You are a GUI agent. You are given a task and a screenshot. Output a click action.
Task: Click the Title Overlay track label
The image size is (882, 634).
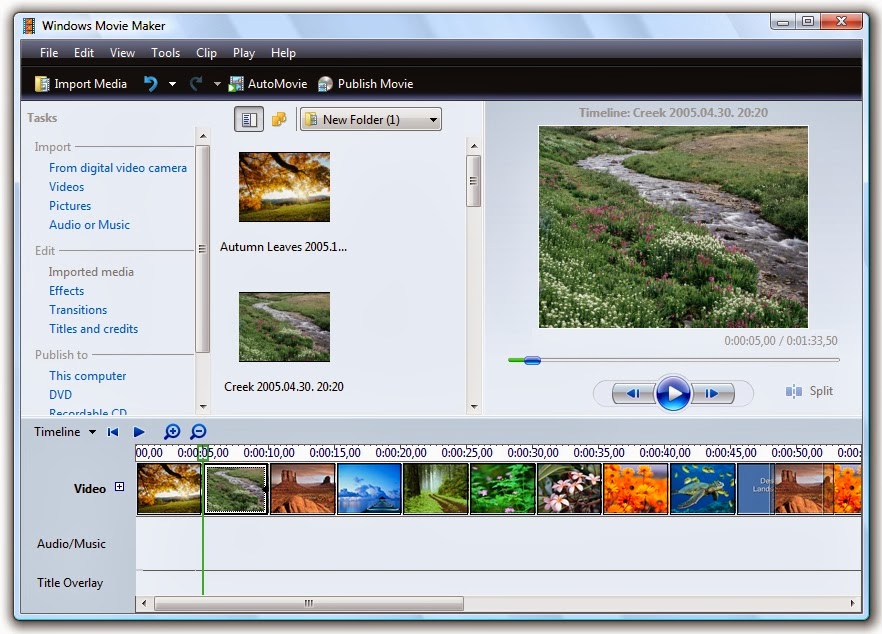tap(70, 583)
